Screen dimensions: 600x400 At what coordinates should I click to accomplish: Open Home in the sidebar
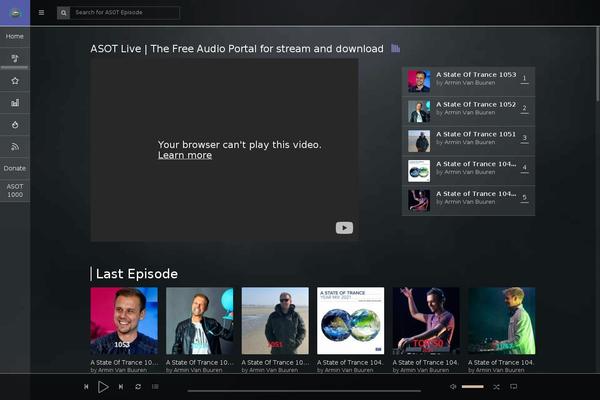(x=15, y=36)
